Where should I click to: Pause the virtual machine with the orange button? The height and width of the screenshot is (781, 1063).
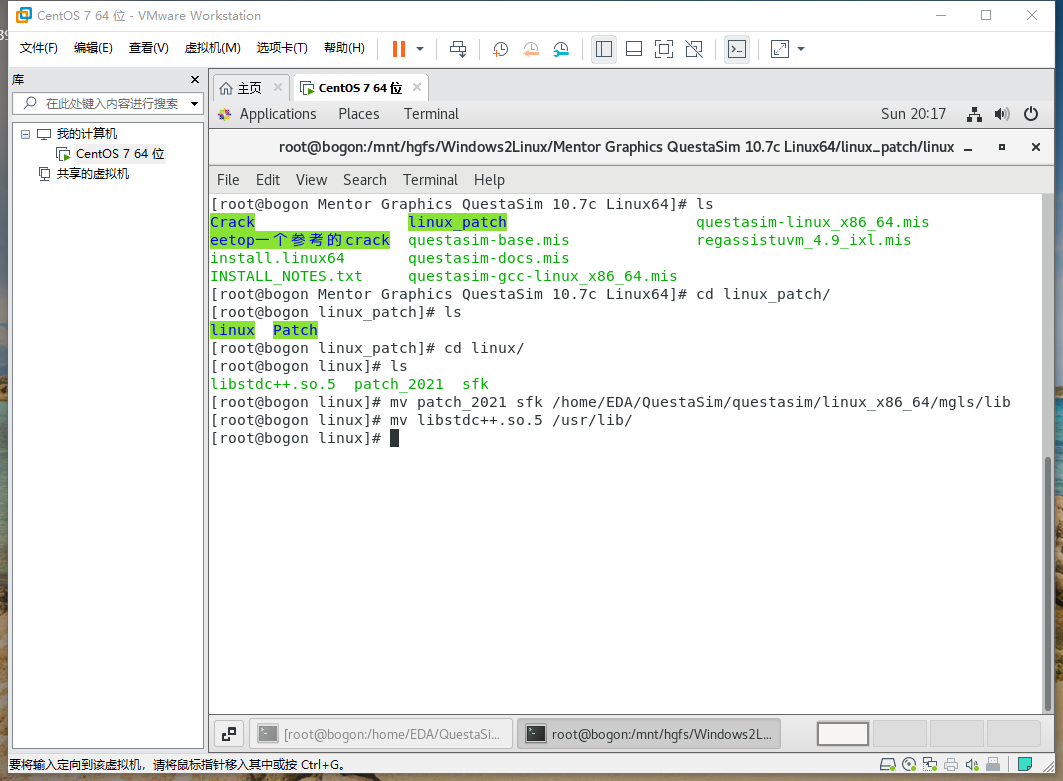tap(399, 49)
